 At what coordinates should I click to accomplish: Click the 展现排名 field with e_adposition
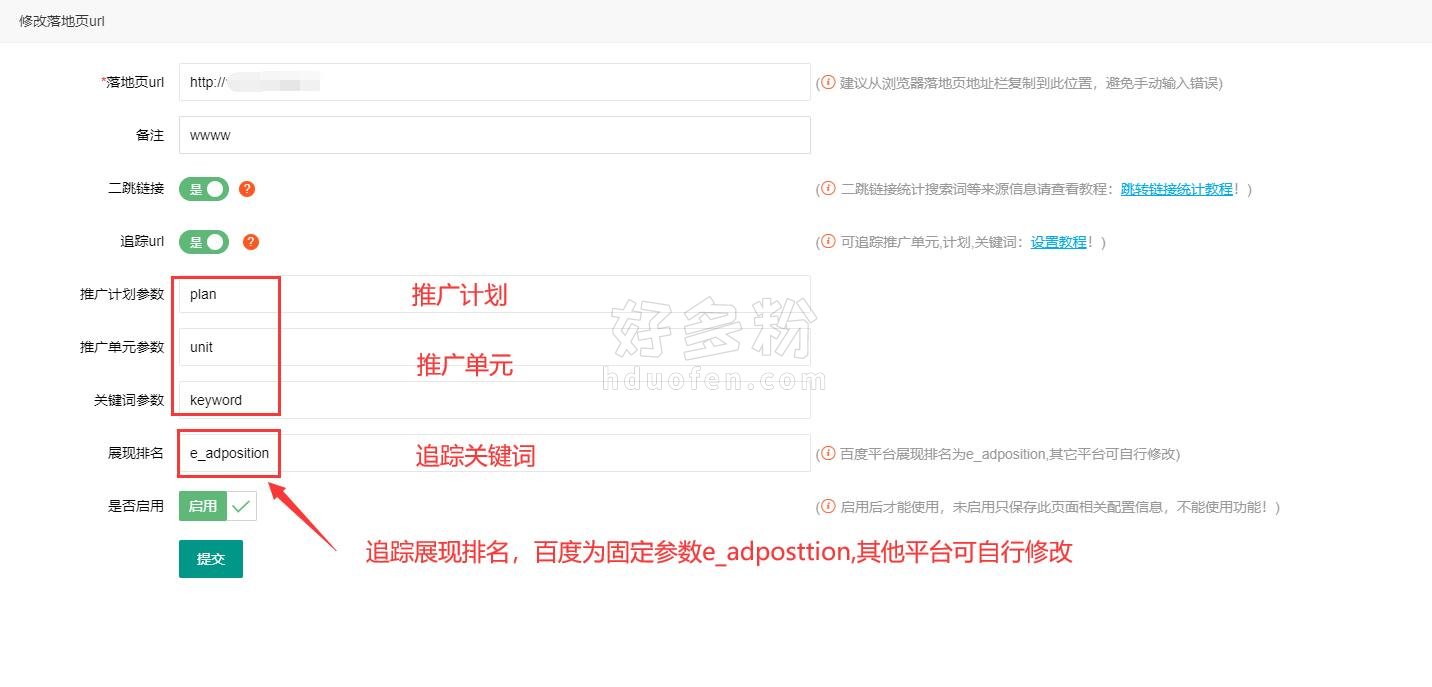[494, 453]
